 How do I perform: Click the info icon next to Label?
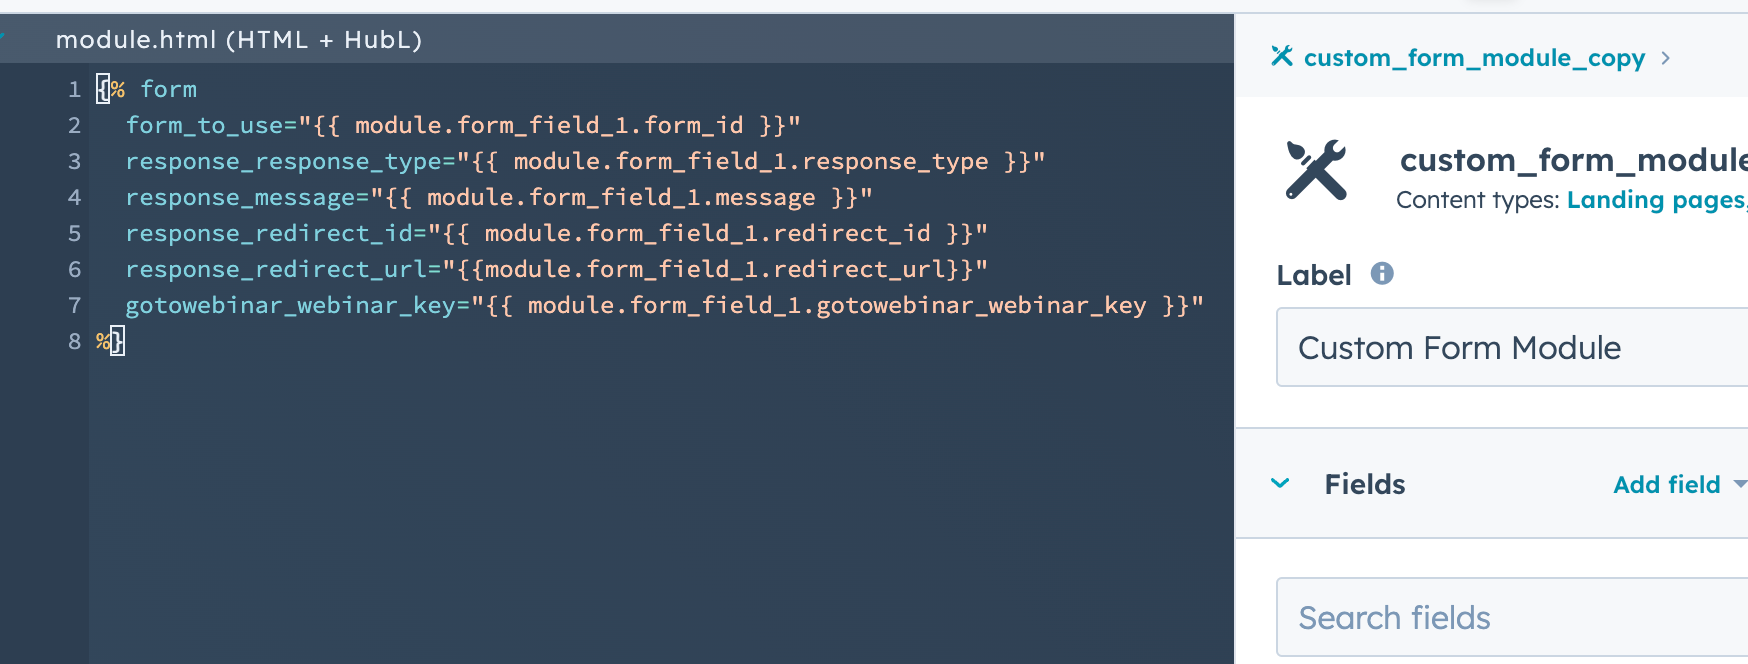click(x=1383, y=273)
